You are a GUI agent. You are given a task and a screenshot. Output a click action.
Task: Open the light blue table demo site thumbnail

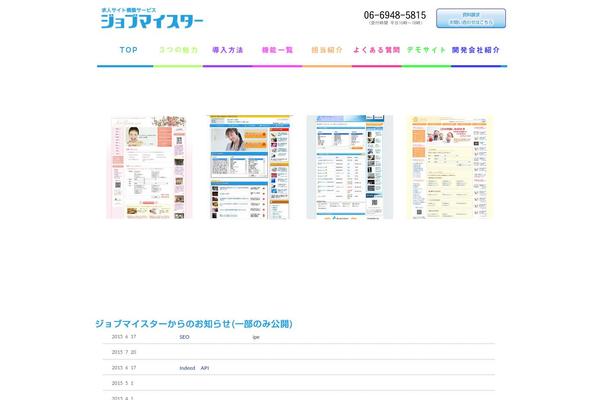coord(350,167)
